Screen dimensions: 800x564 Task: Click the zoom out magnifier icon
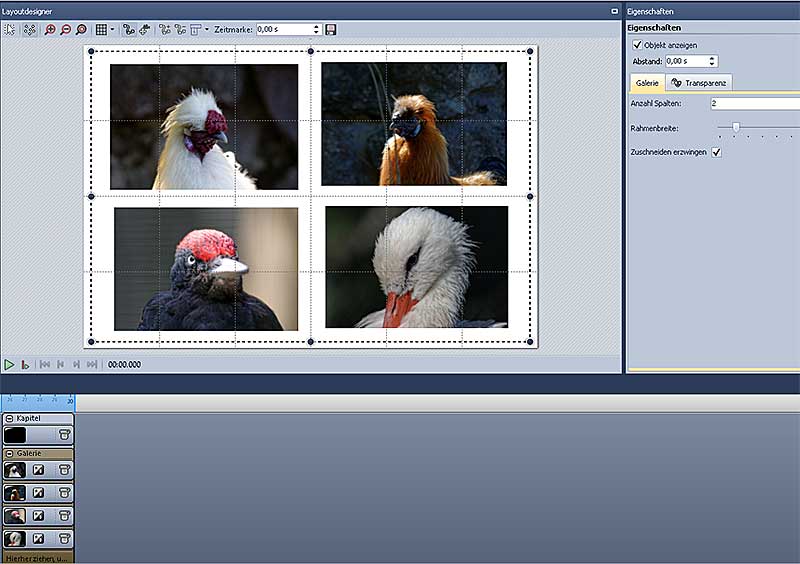[66, 30]
